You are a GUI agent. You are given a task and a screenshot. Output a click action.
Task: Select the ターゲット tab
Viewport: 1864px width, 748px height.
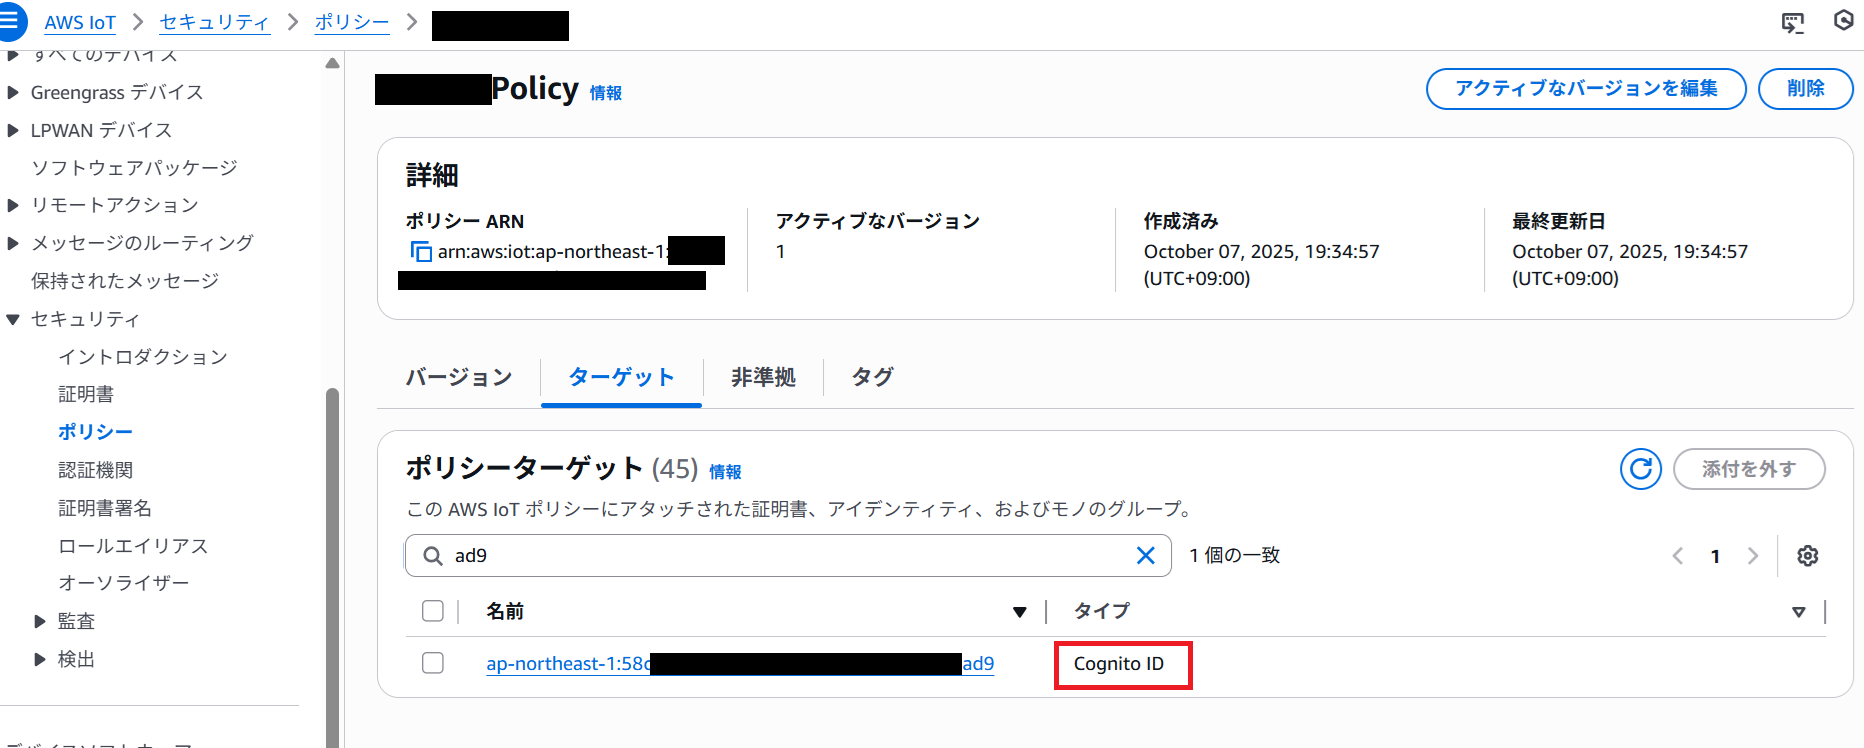coord(621,377)
